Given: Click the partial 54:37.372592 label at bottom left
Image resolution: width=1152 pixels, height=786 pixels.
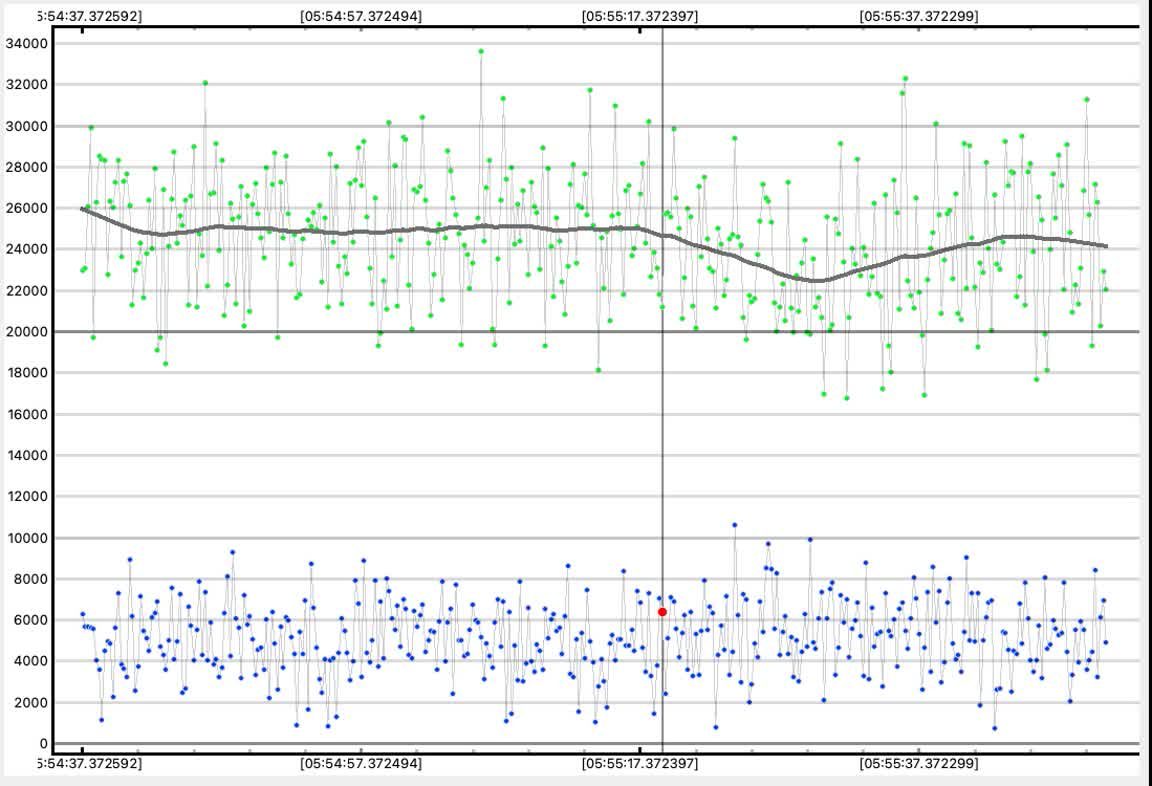Looking at the screenshot, I should pos(89,763).
